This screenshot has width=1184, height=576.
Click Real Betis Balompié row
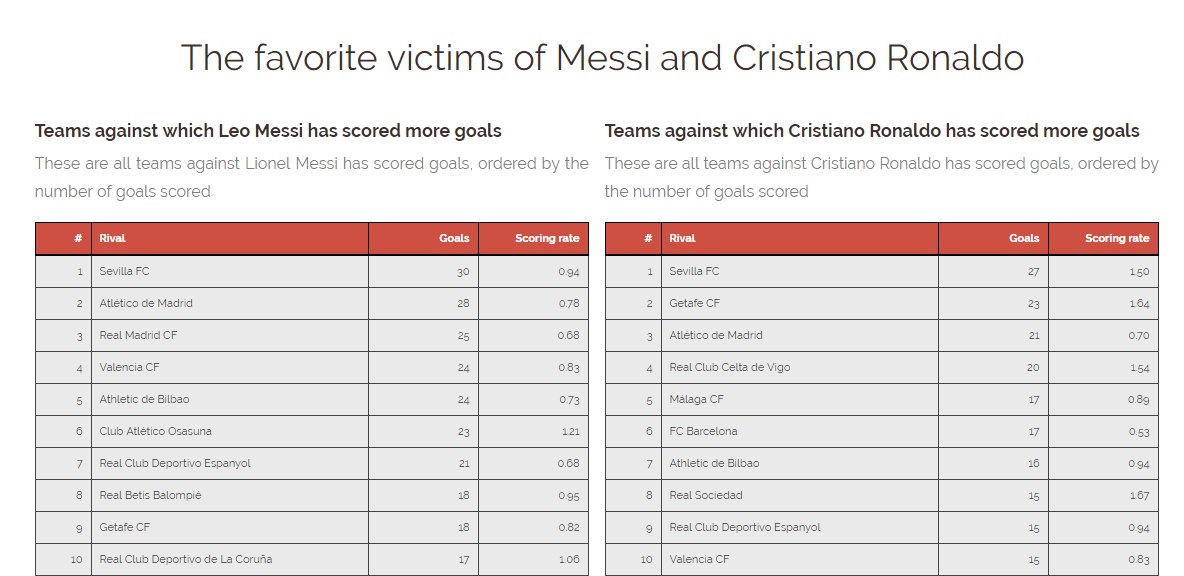[311, 495]
